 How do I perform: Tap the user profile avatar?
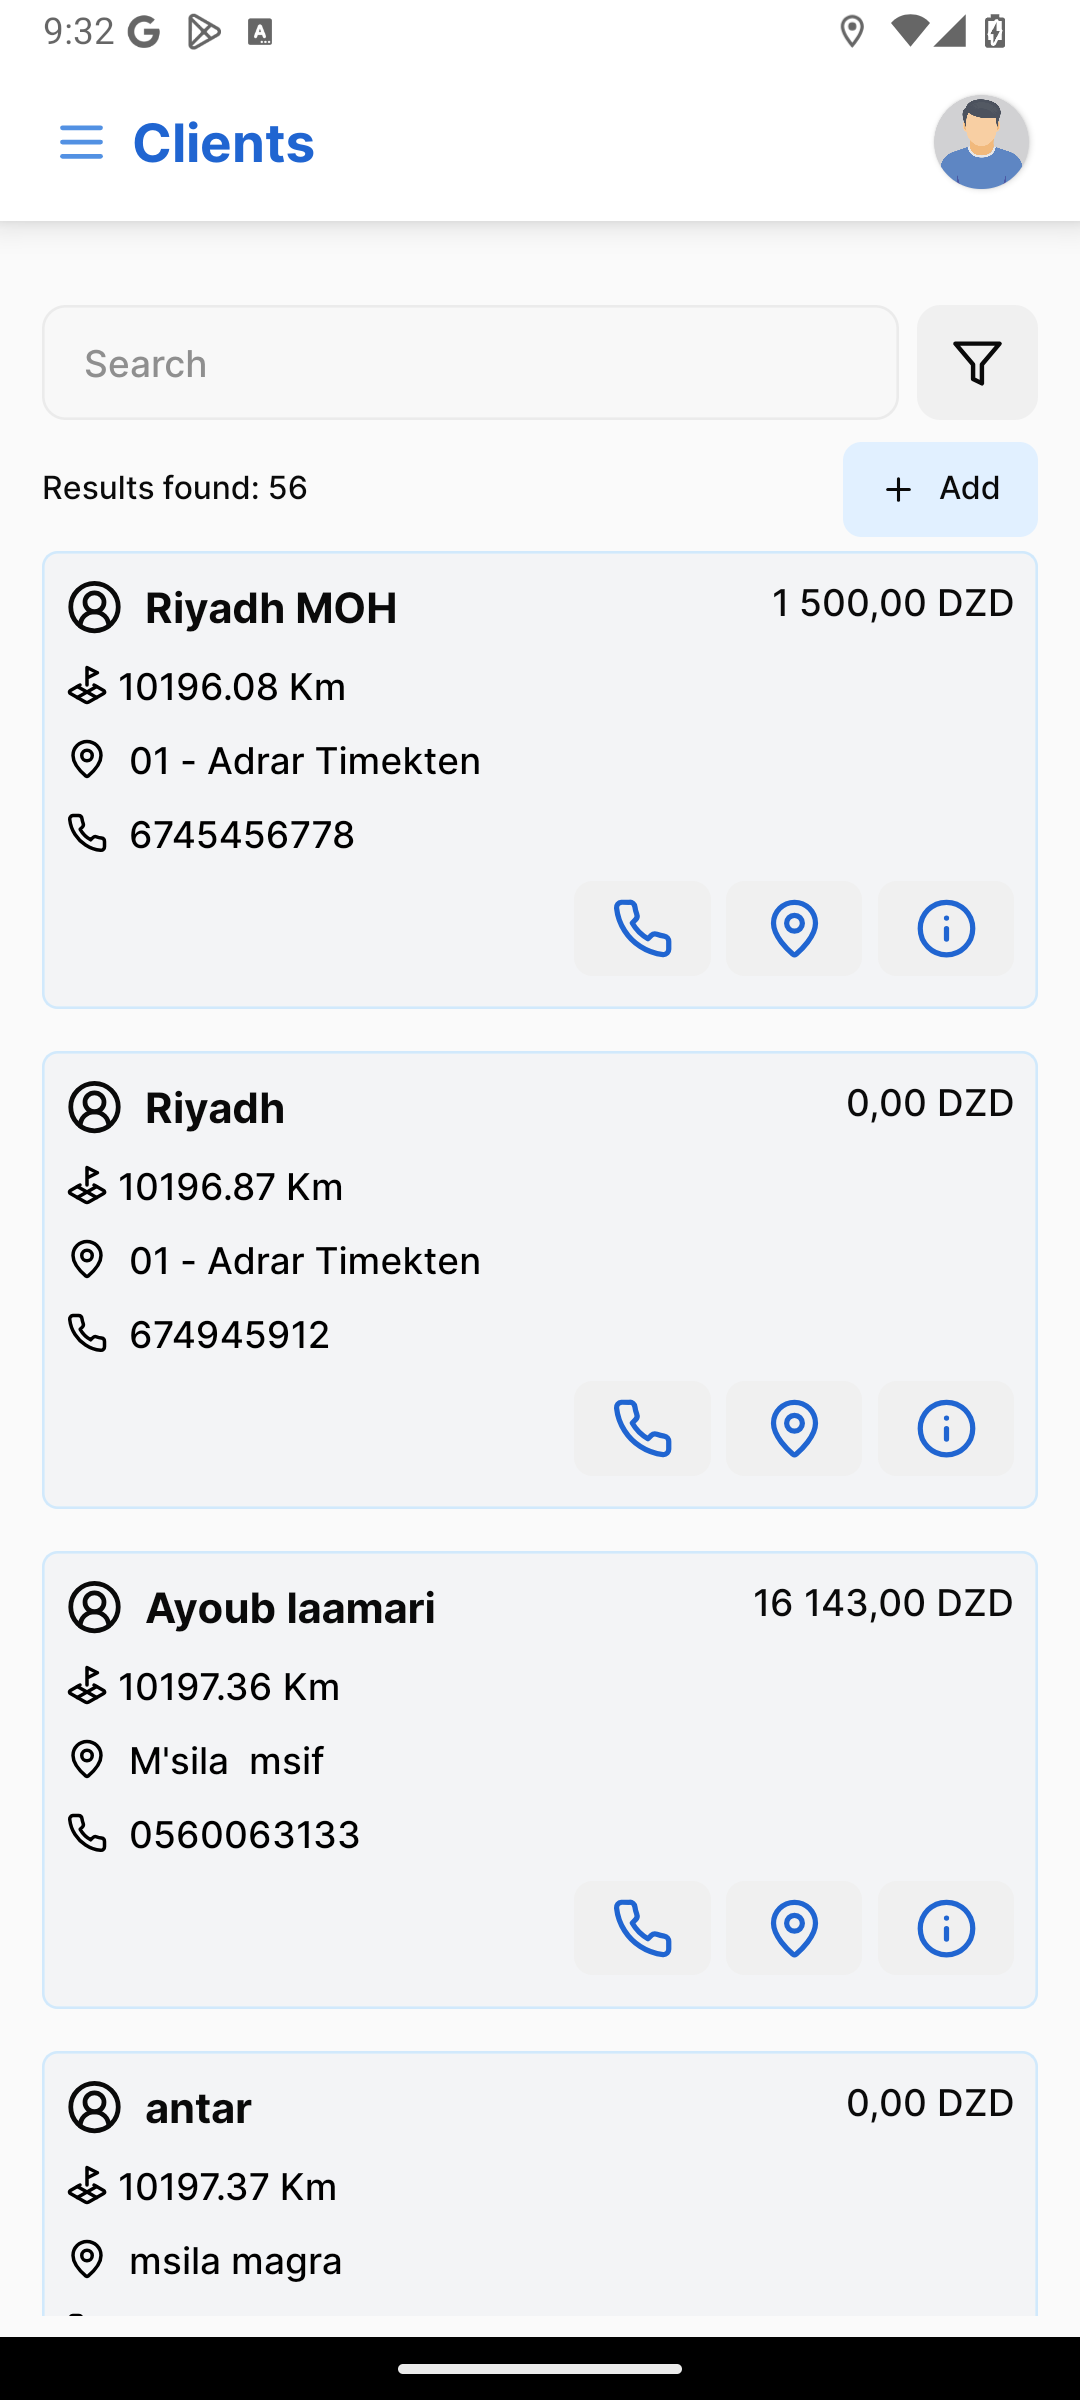[x=981, y=142]
